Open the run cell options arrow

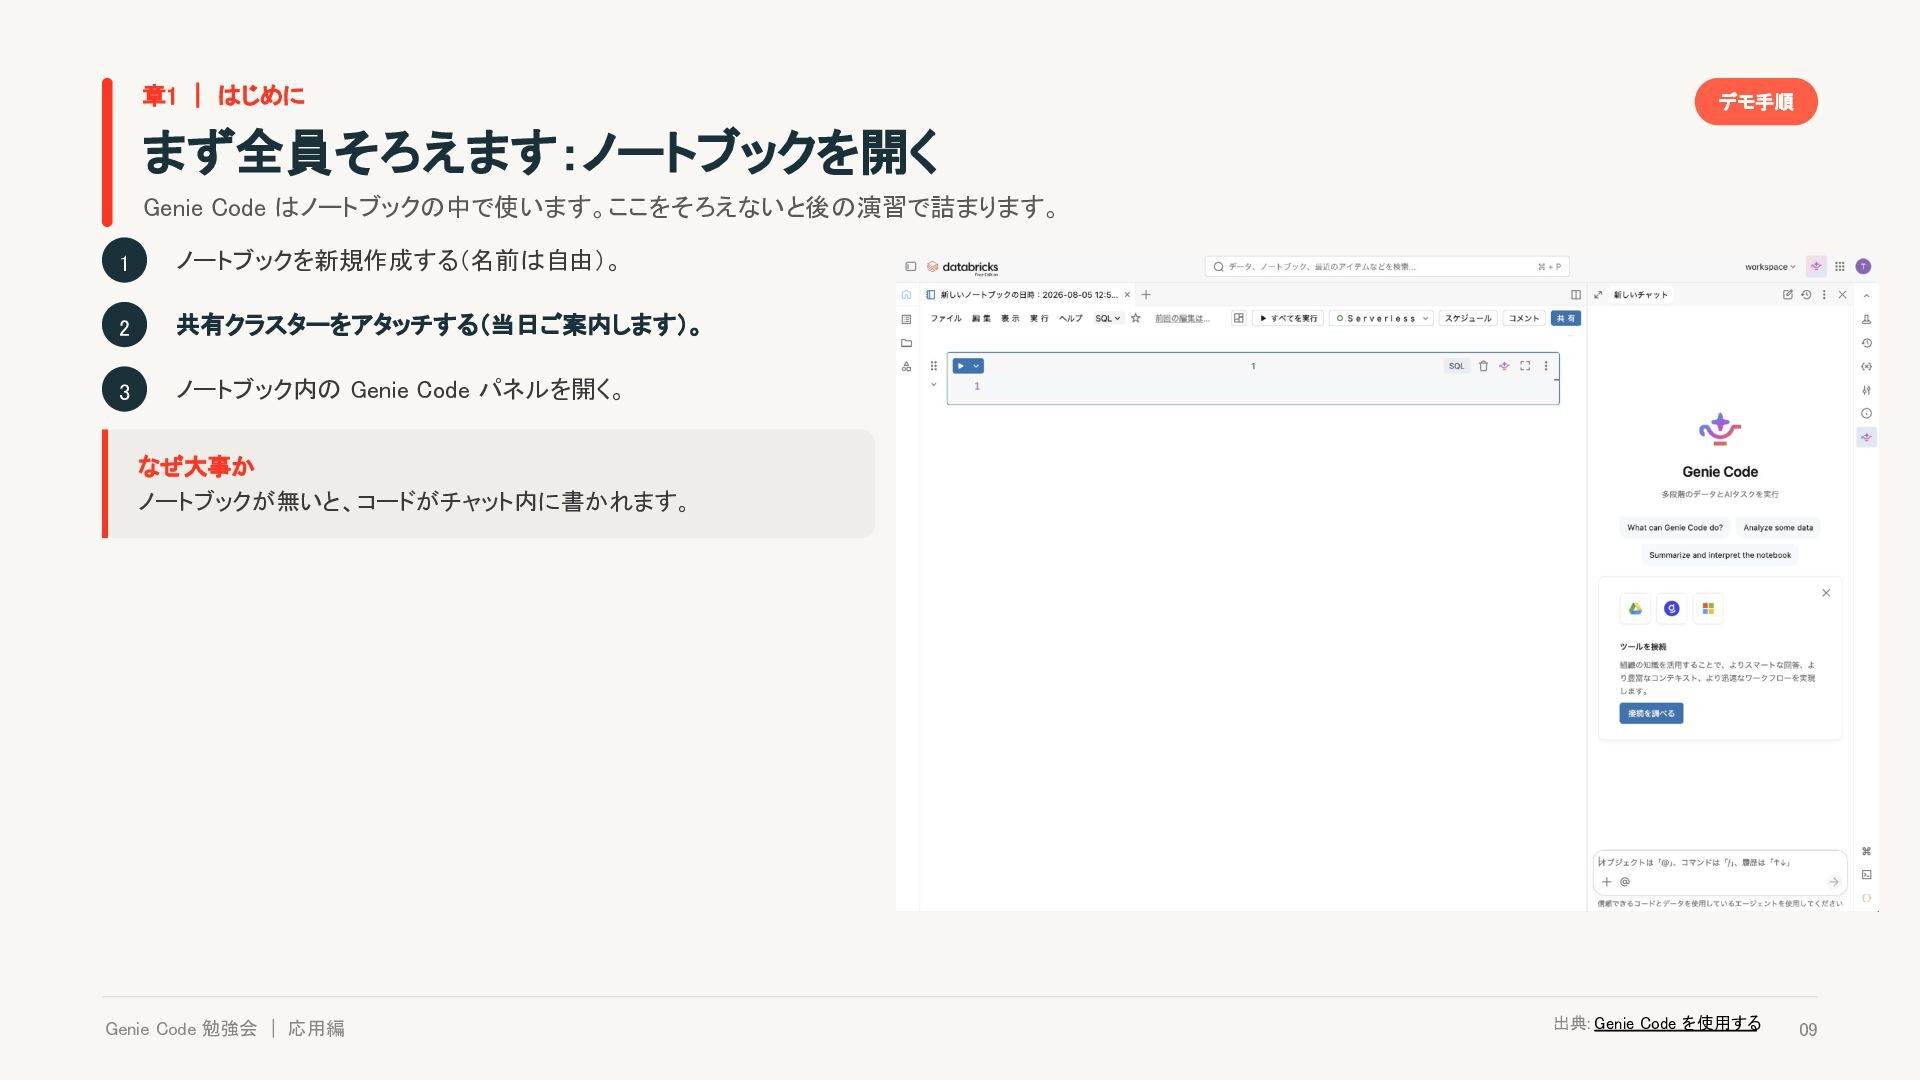977,366
